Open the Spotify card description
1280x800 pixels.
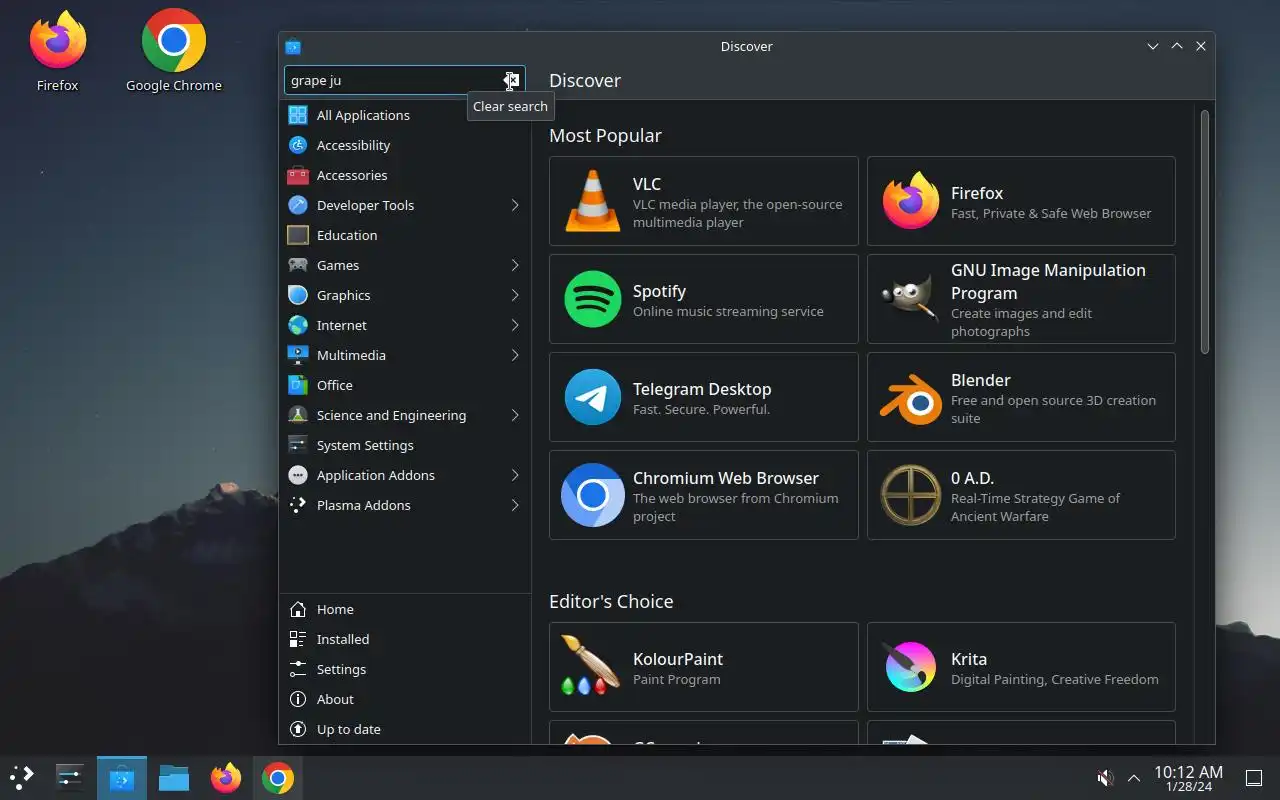(728, 311)
